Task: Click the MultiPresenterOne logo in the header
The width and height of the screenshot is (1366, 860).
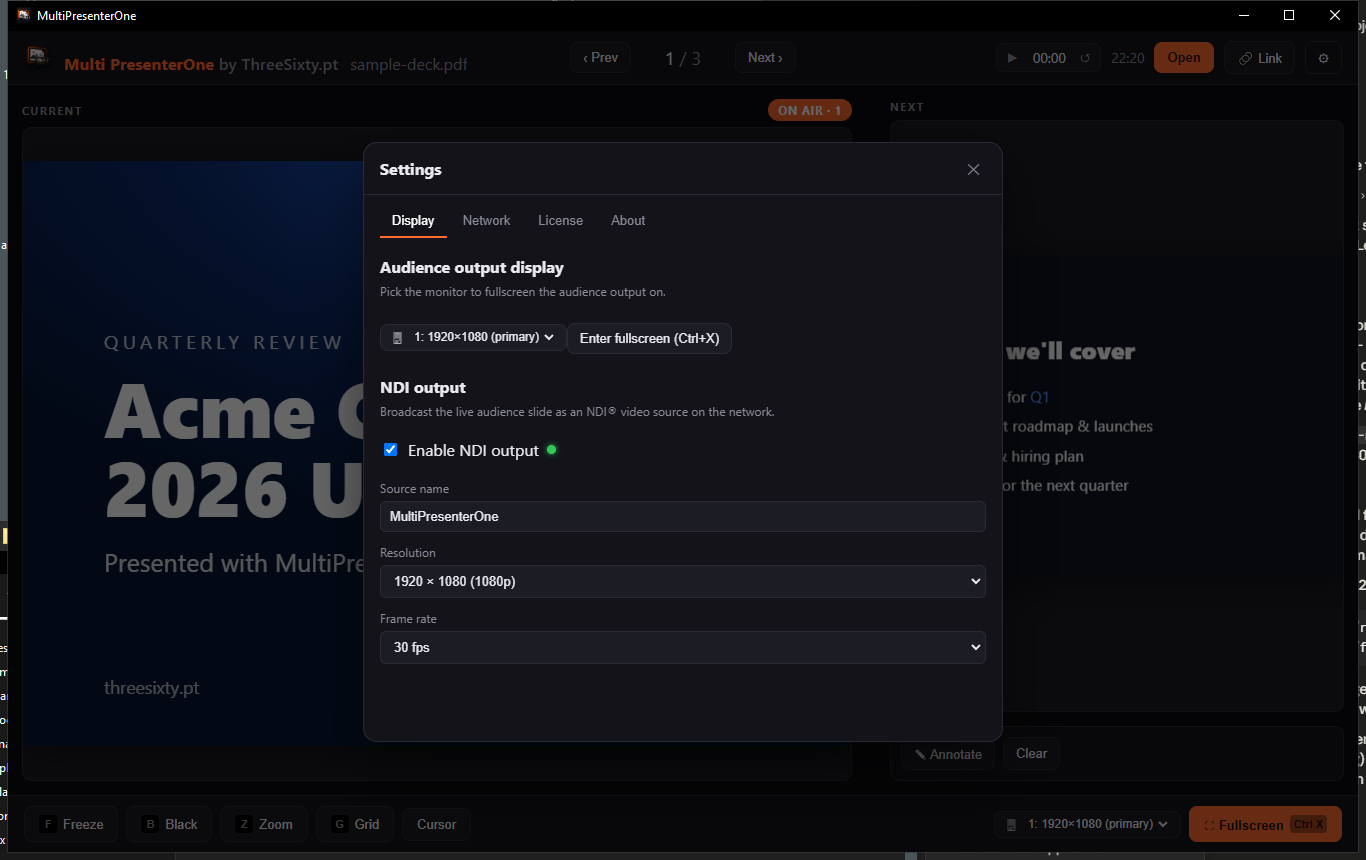Action: (38, 57)
